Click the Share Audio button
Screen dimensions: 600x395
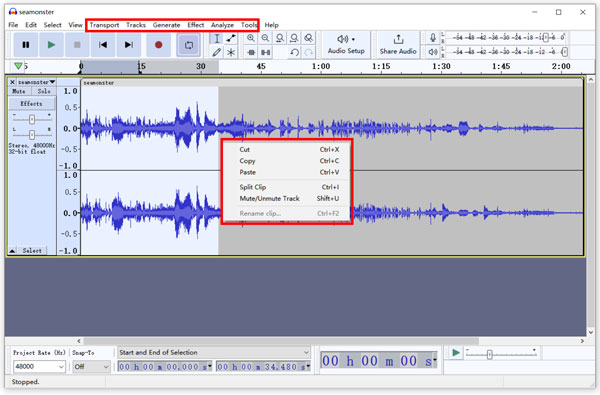[x=398, y=45]
